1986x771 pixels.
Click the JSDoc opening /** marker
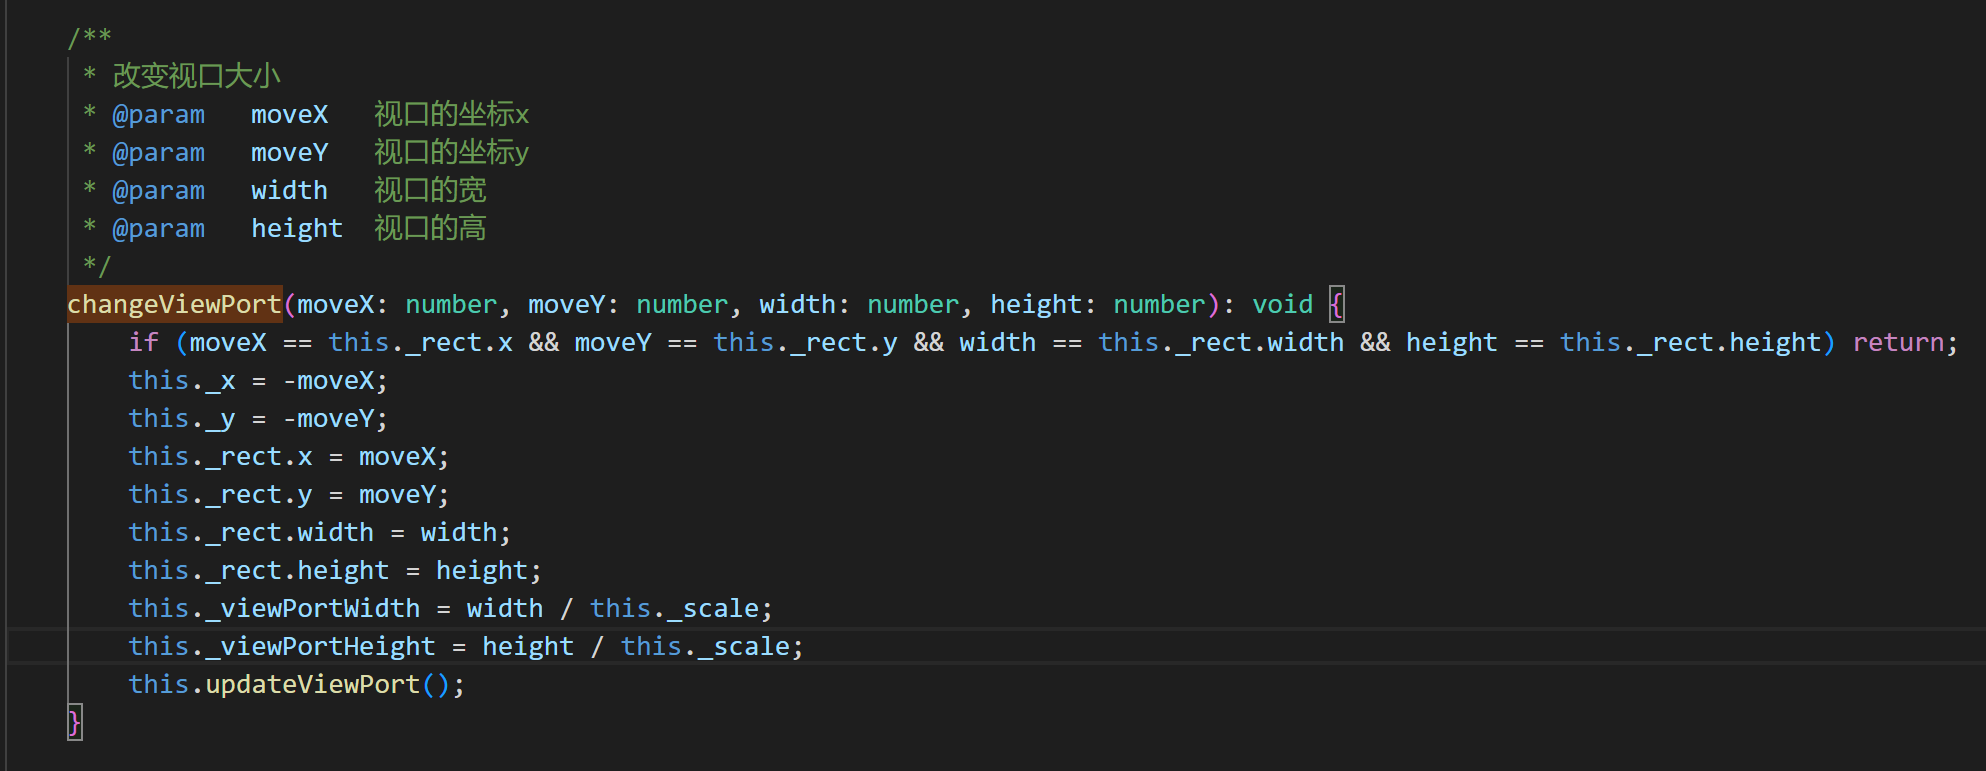point(90,38)
